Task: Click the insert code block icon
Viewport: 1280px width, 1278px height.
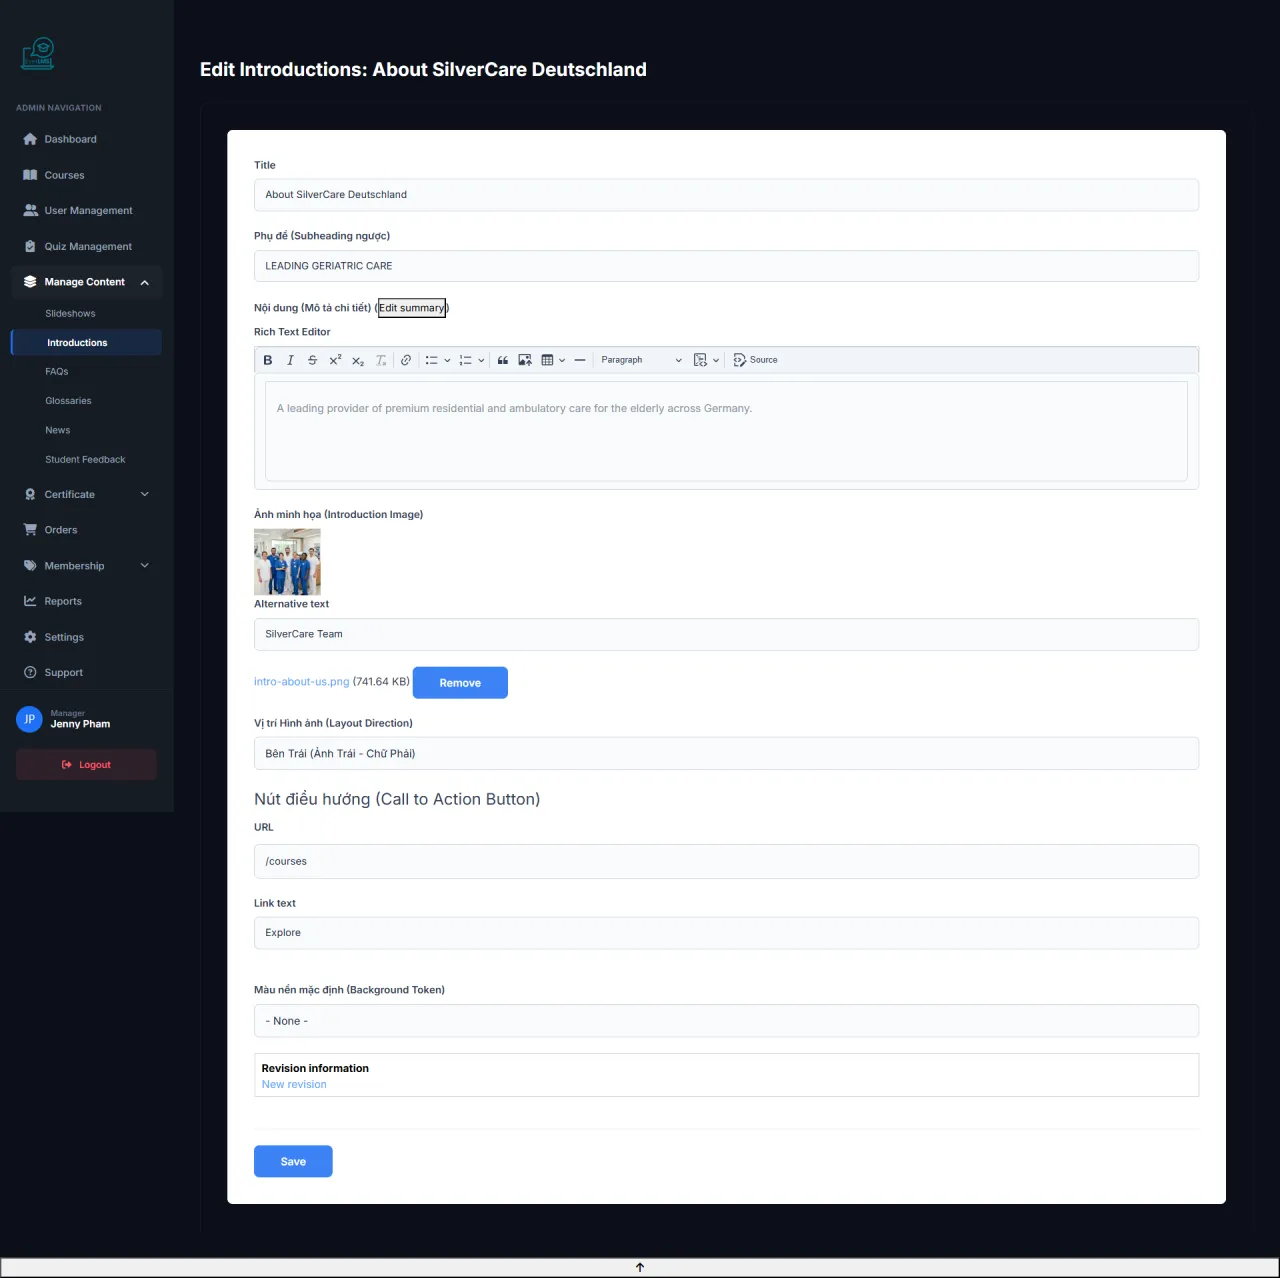Action: 700,360
